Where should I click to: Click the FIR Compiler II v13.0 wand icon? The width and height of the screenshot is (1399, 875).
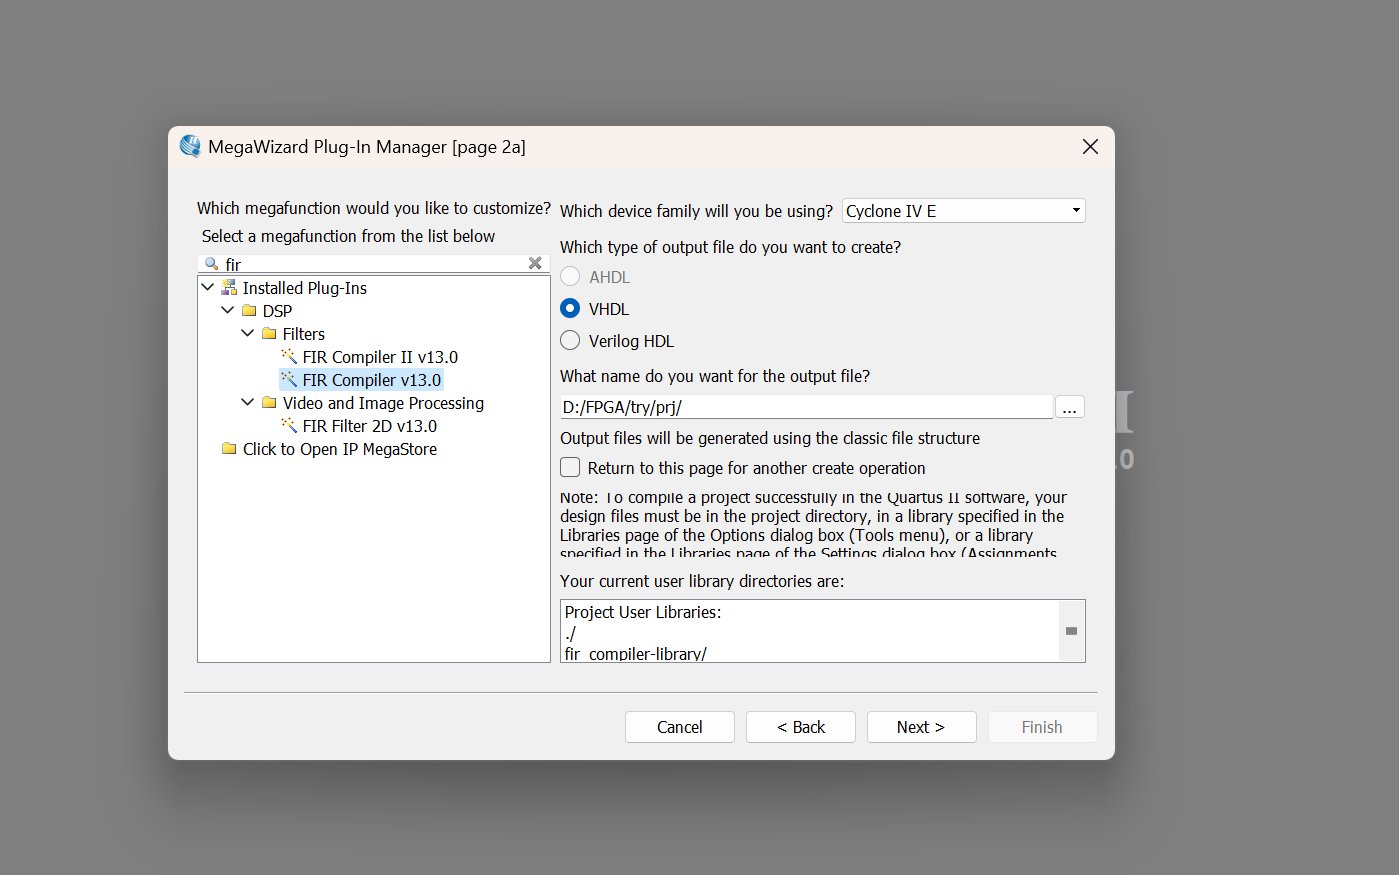click(289, 356)
